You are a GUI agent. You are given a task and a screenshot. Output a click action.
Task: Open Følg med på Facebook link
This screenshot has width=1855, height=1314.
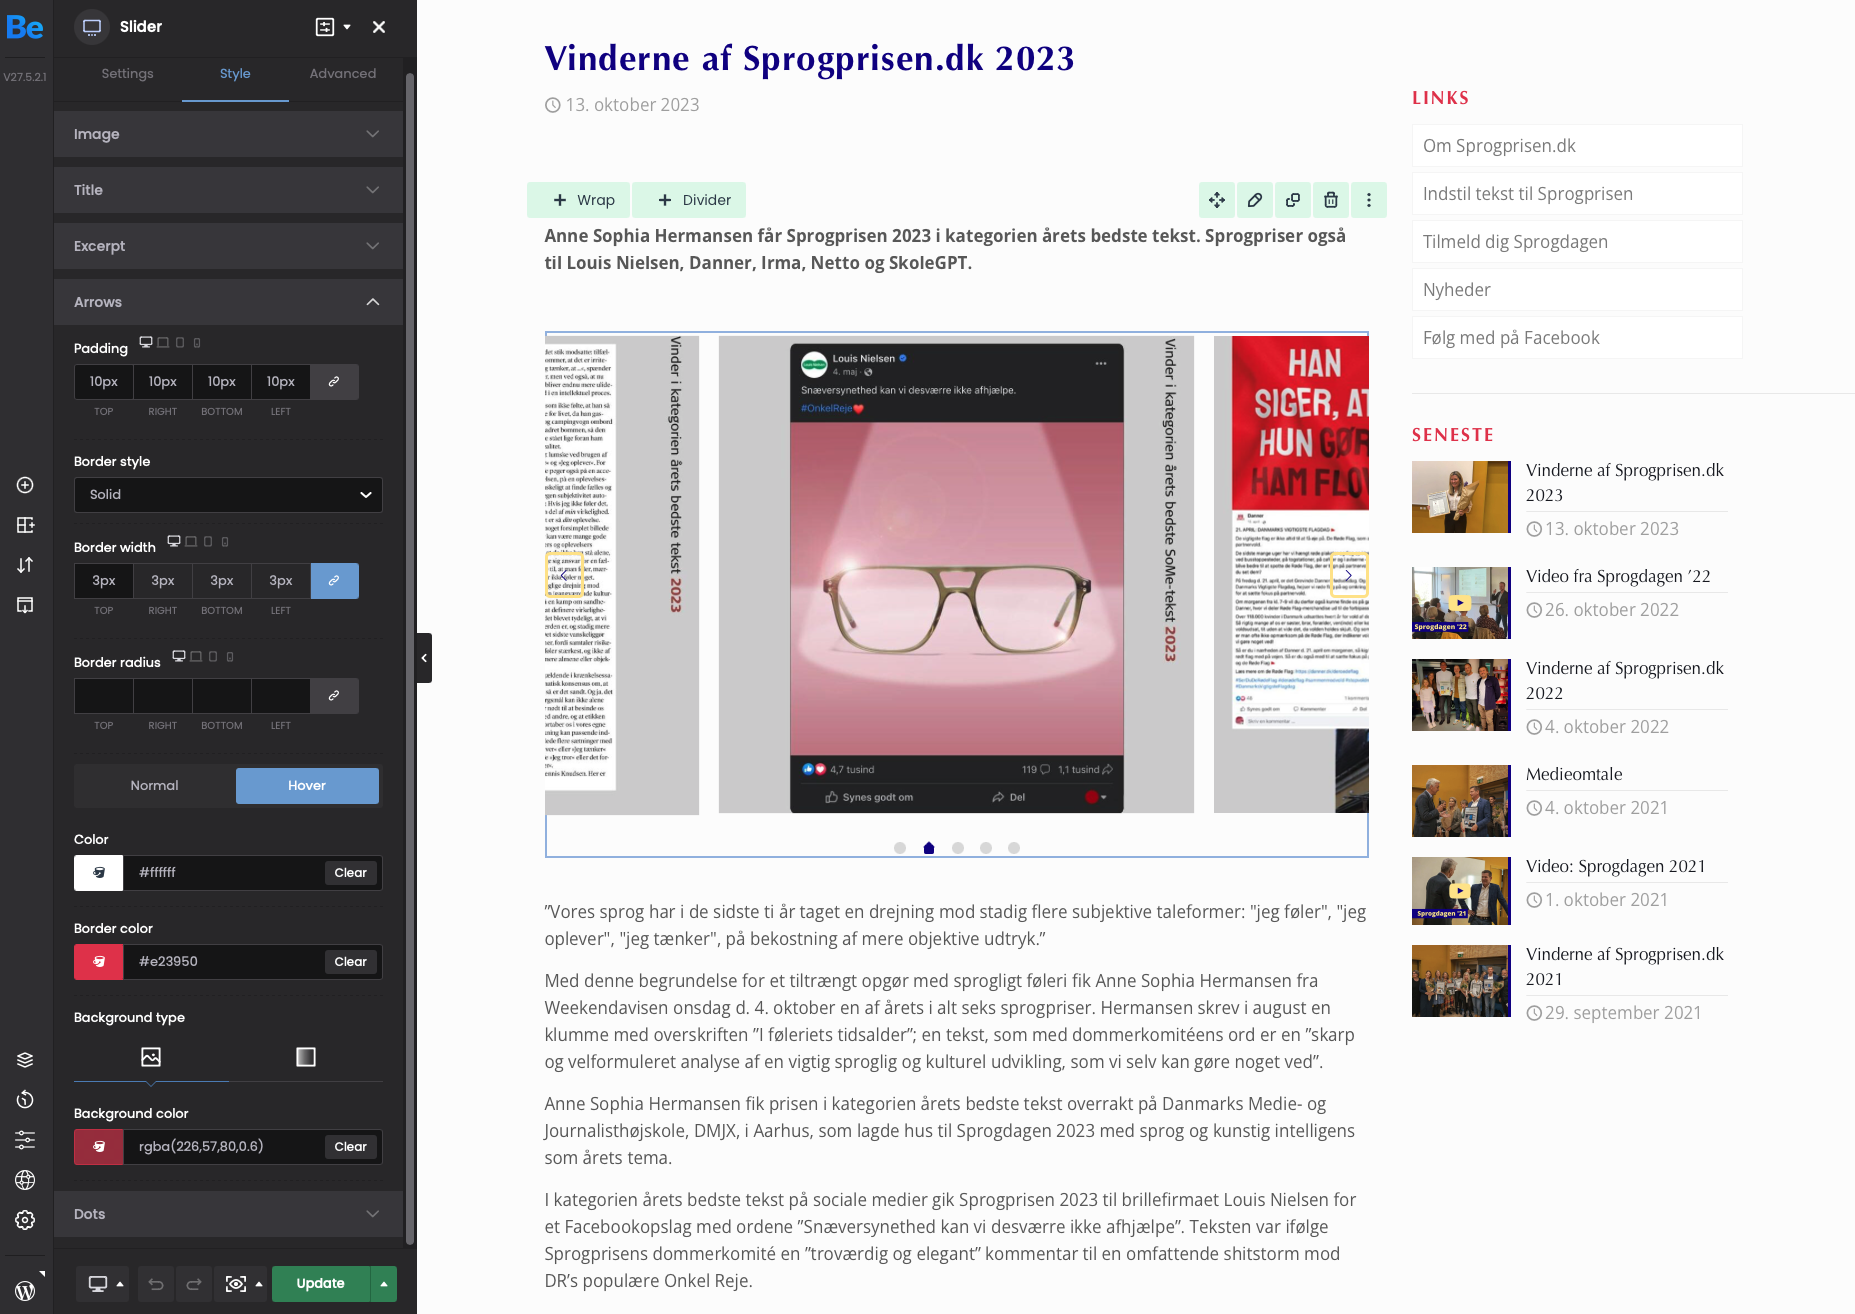click(x=1576, y=338)
